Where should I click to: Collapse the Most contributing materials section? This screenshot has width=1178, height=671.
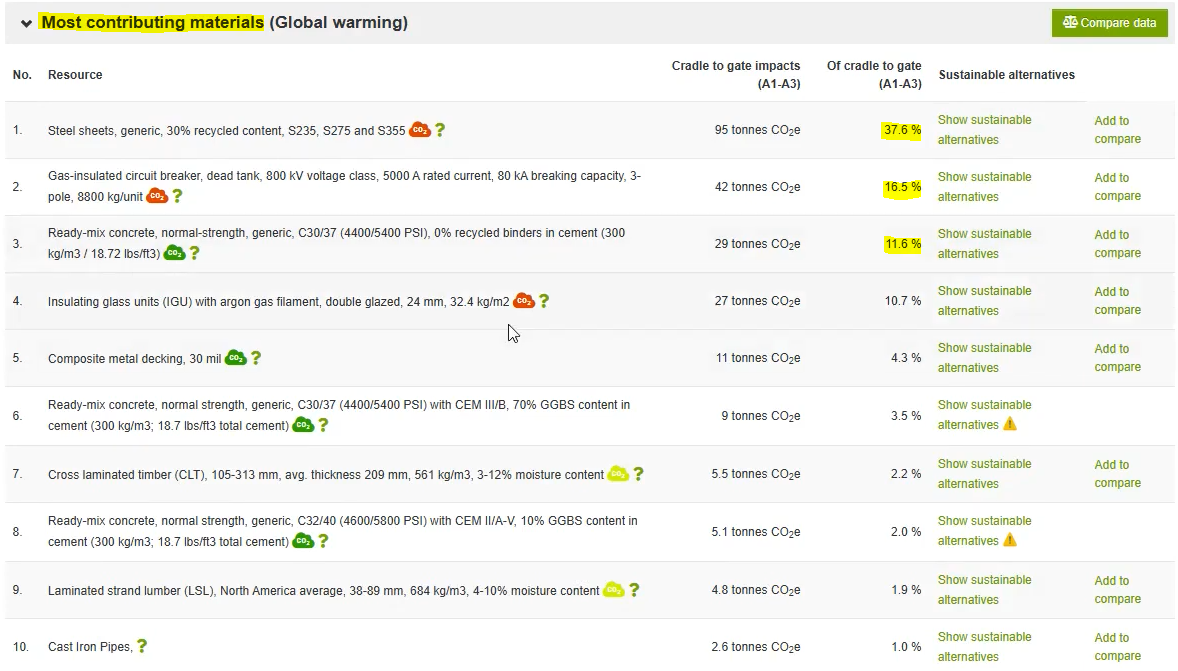pos(26,23)
